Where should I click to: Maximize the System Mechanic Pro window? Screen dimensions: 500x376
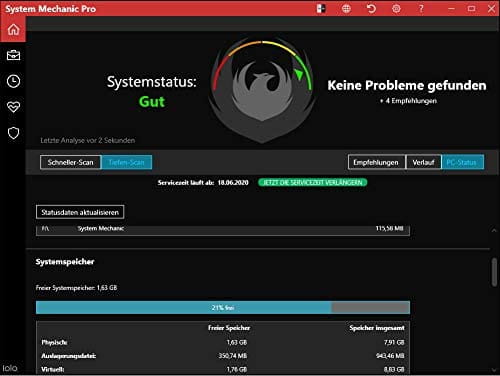471,9
